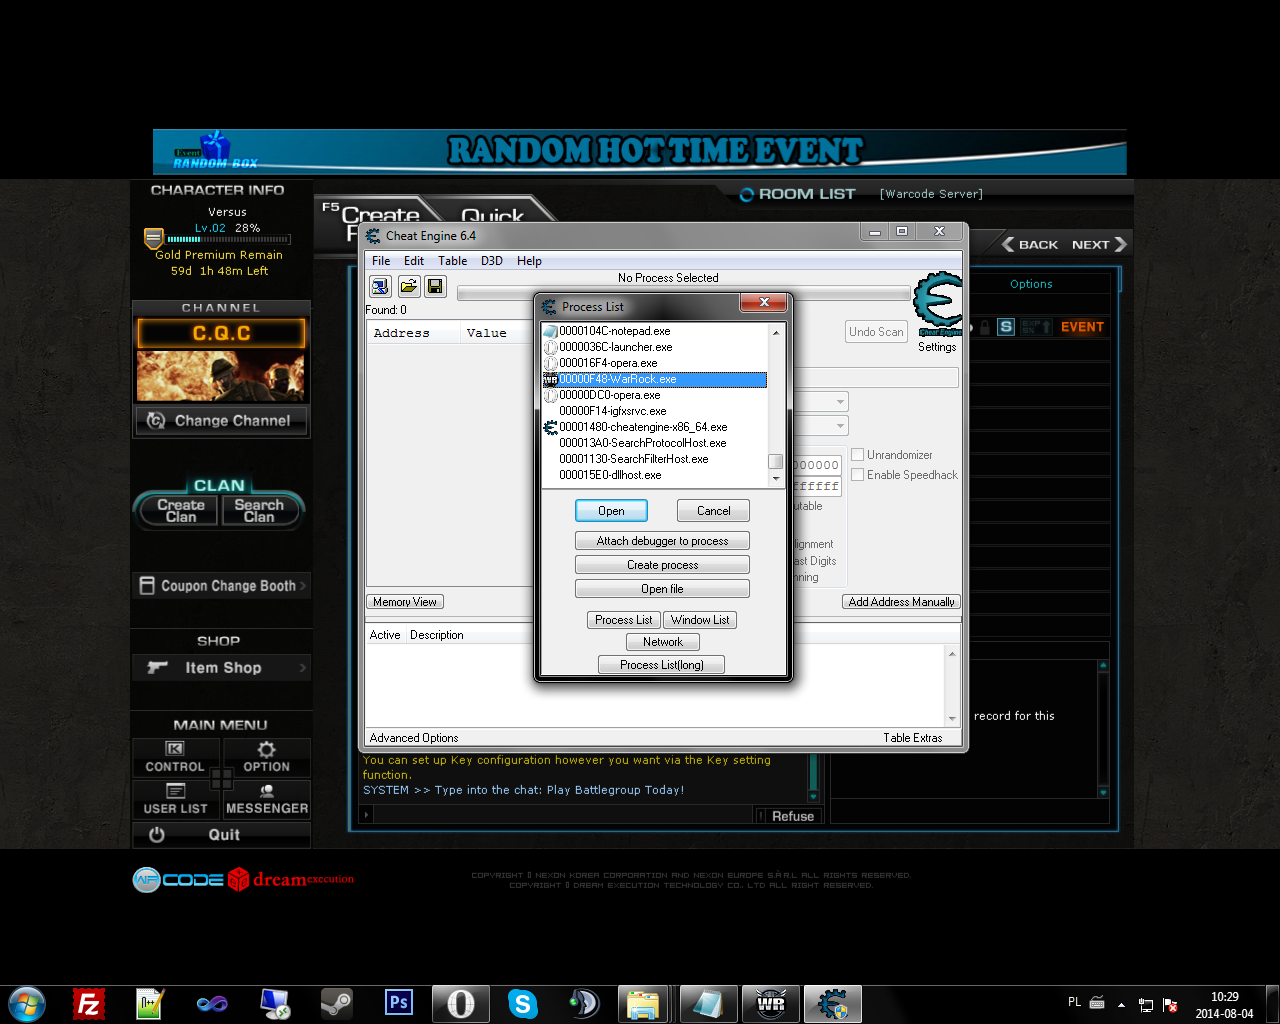Click the WarRock.exe icon in Process List

point(550,379)
